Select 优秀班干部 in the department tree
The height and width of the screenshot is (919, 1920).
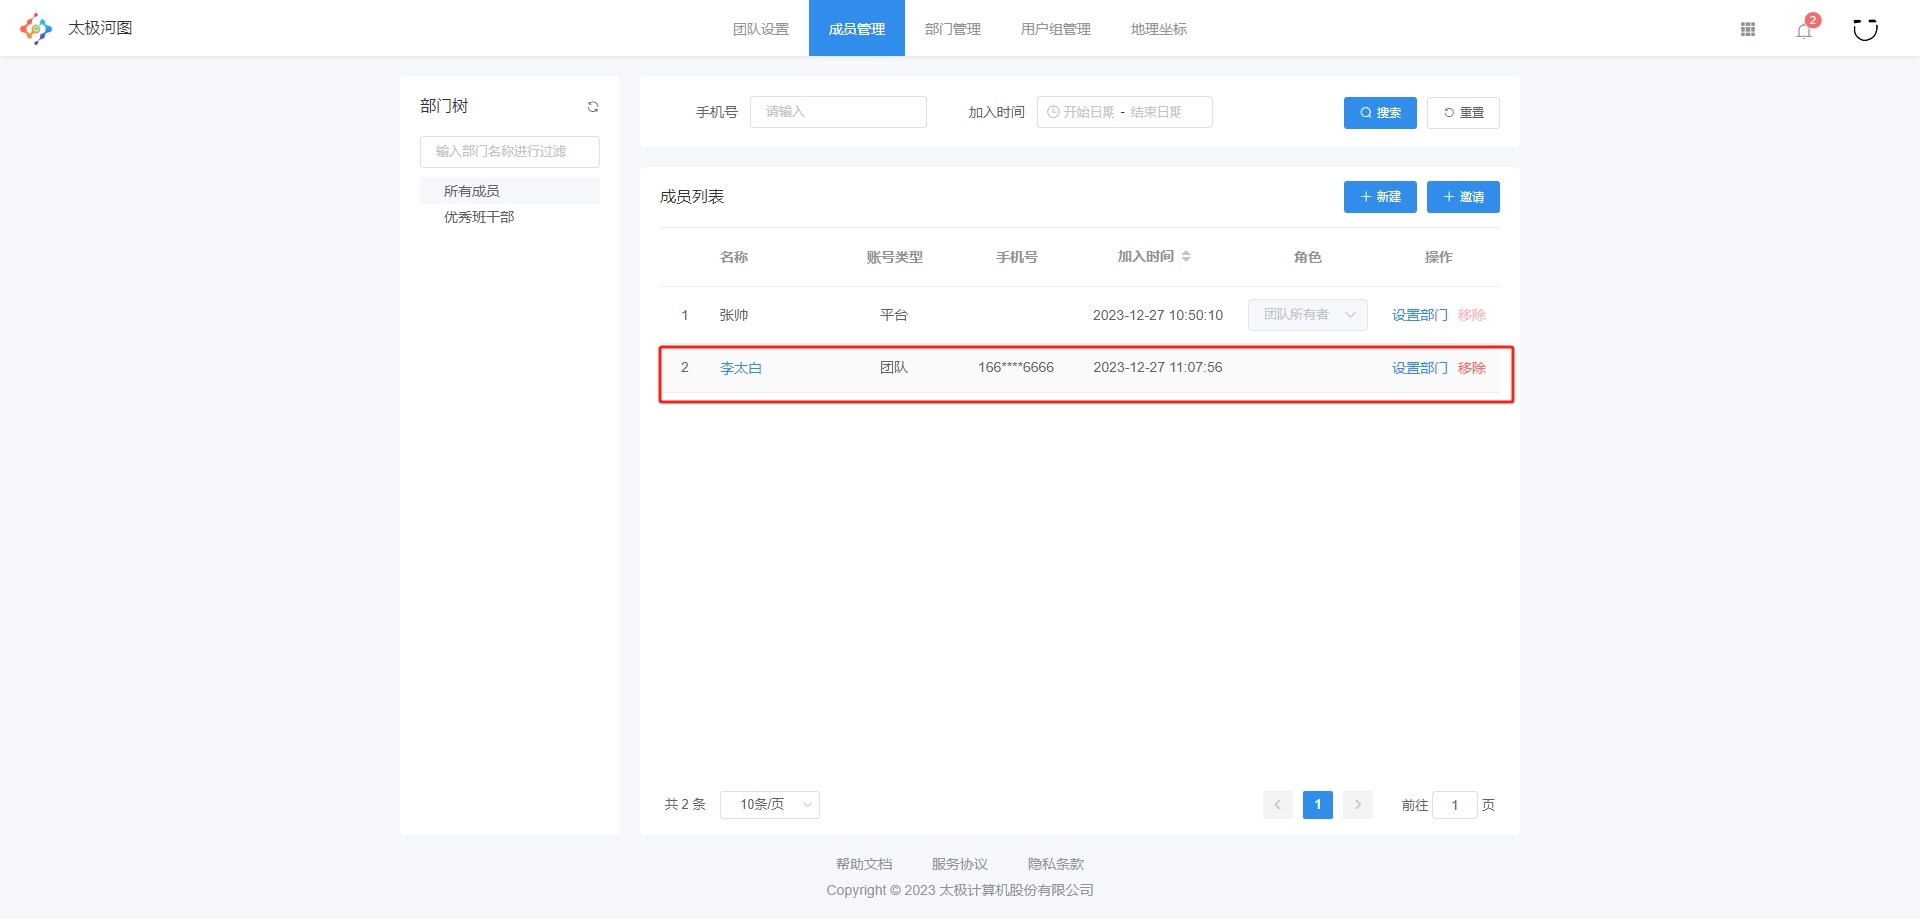click(510, 217)
